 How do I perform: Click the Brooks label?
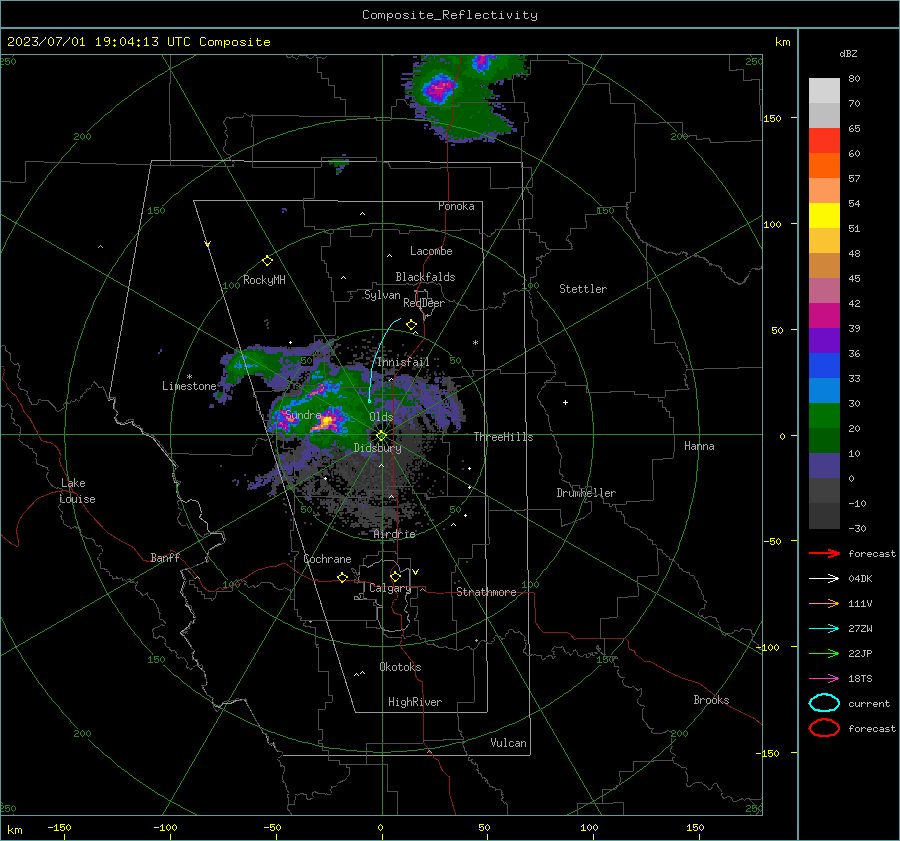pos(711,700)
